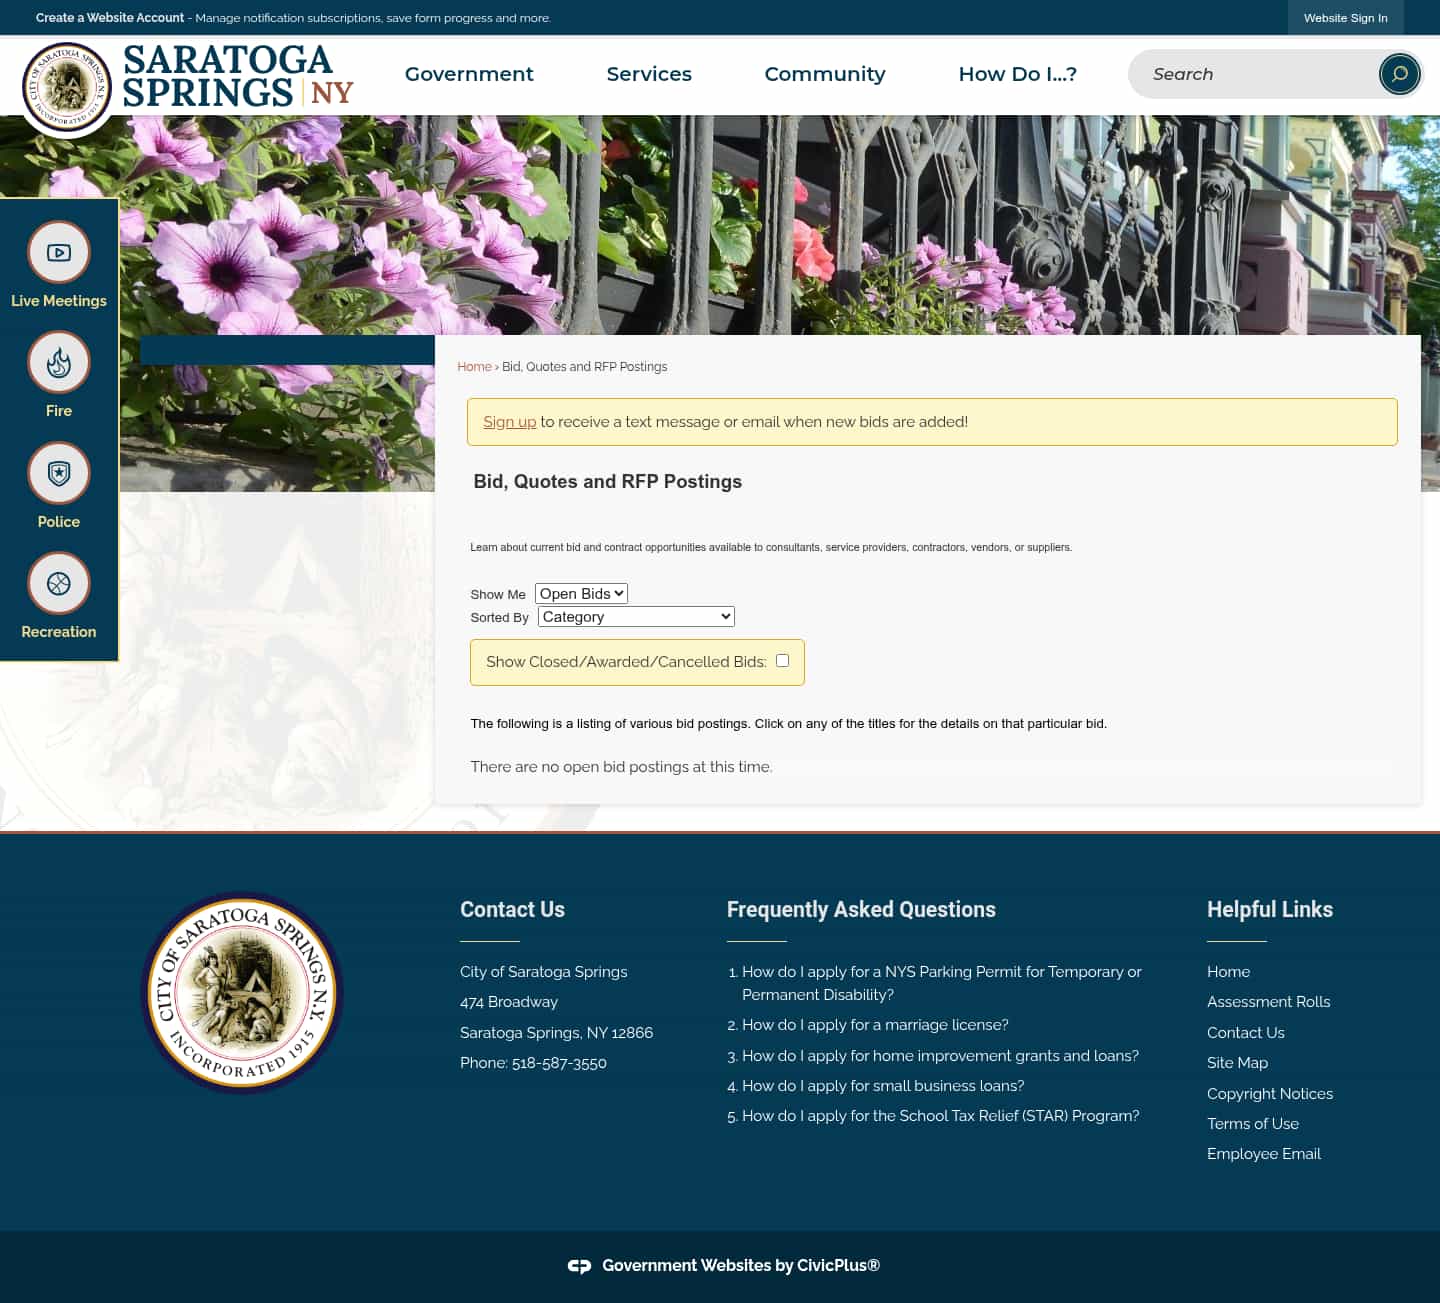
Task: Click the city seal image in footer
Action: click(x=241, y=992)
